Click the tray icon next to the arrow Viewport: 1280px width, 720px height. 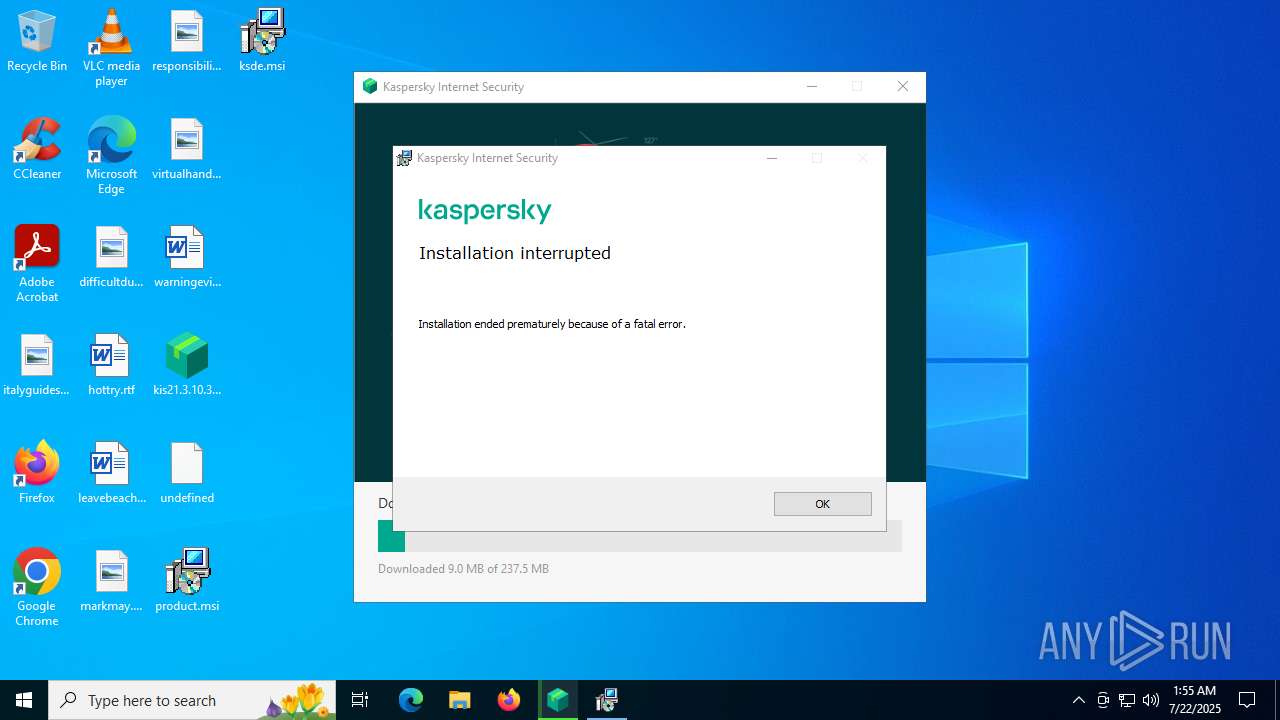1103,700
